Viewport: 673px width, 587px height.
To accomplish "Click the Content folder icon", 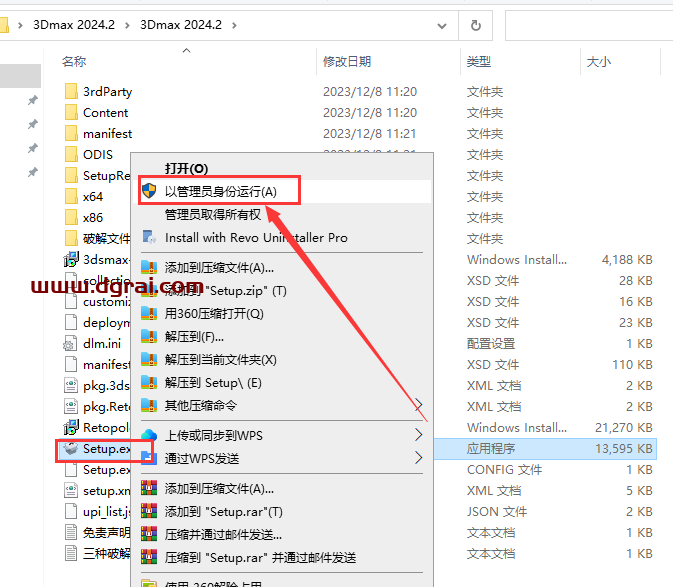I will [71, 112].
